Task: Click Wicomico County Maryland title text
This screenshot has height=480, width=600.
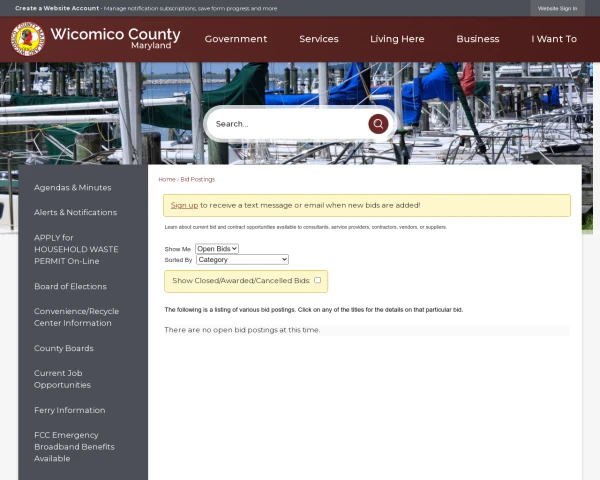Action: pos(115,38)
